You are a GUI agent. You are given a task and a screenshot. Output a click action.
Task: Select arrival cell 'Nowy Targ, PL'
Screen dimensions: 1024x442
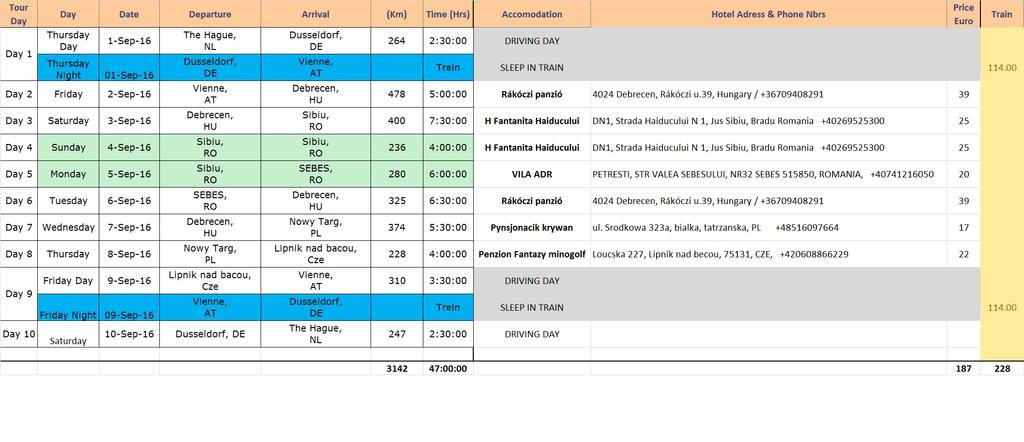click(315, 227)
